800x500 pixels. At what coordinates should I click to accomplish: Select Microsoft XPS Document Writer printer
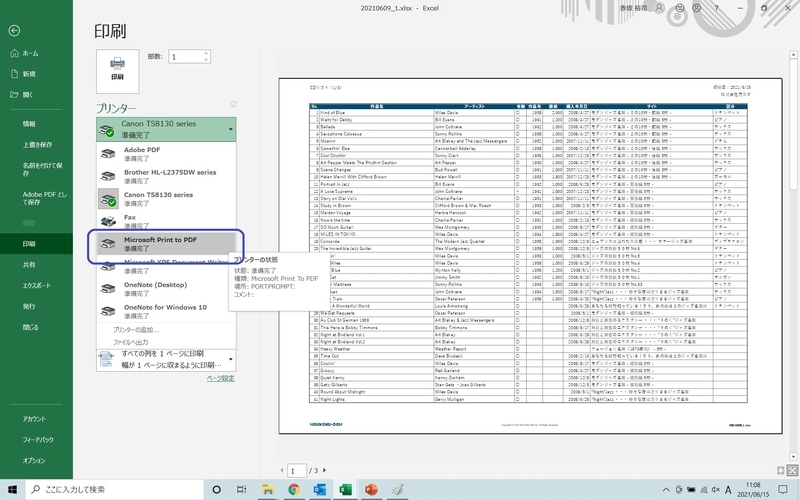[166, 266]
